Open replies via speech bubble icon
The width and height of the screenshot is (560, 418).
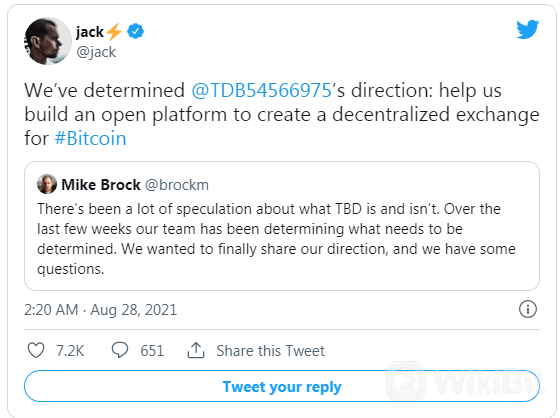click(120, 350)
